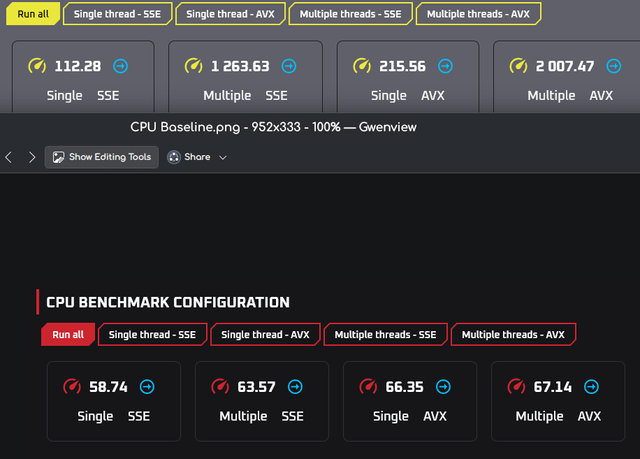Go to the next image in Gwenview
Image resolution: width=640 pixels, height=459 pixels.
31,157
